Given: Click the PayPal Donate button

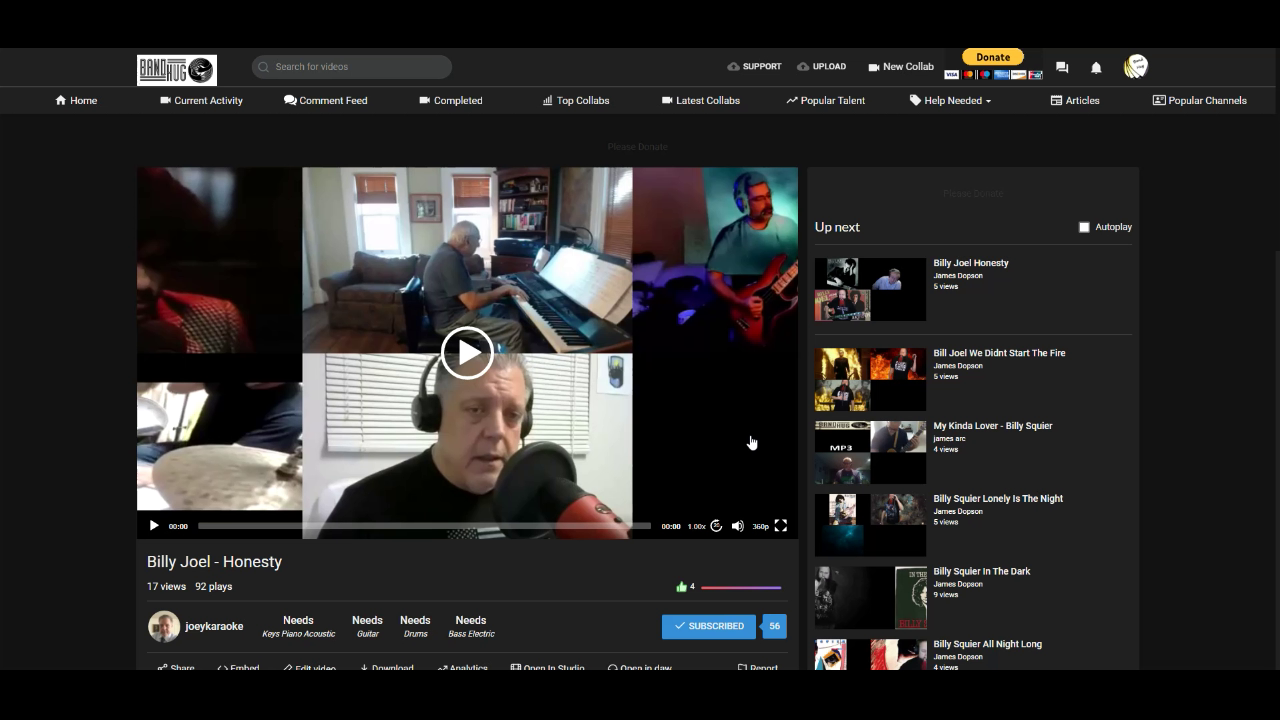Looking at the screenshot, I should 993,57.
